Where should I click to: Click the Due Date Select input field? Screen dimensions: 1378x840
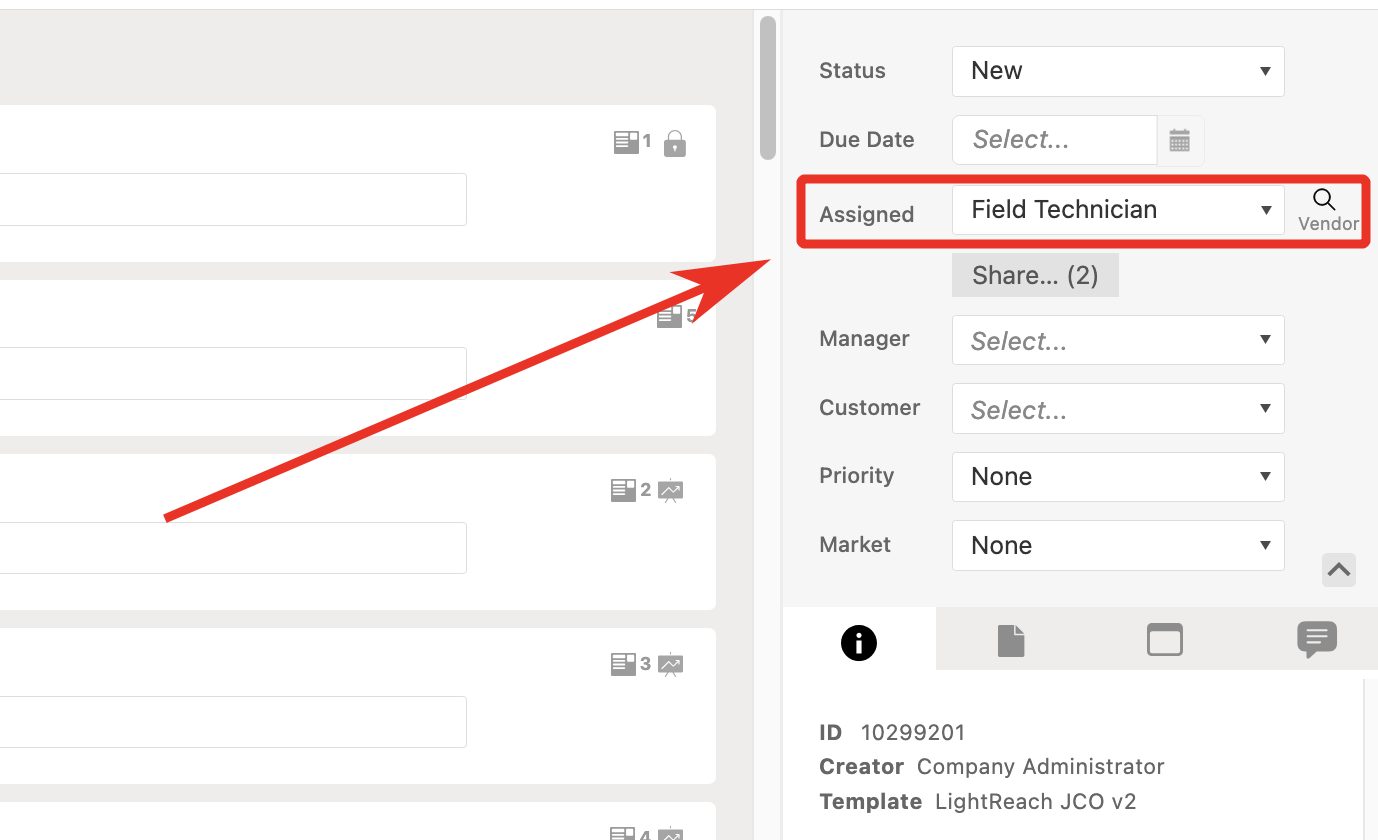(1054, 141)
